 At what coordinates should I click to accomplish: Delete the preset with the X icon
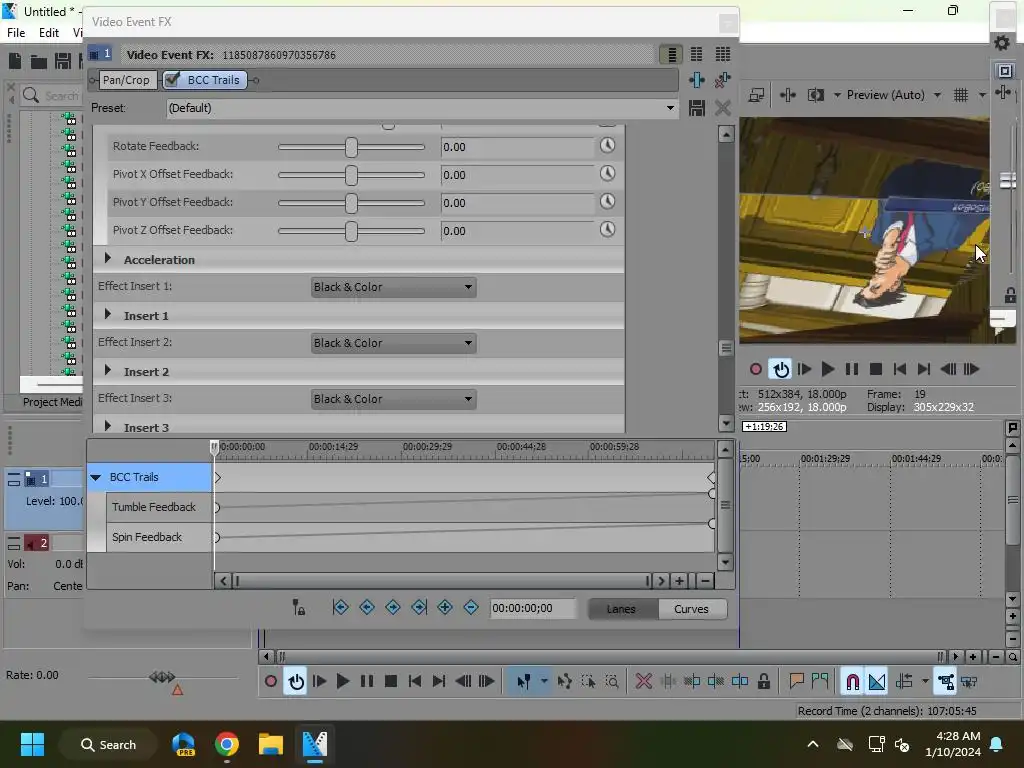(x=722, y=108)
